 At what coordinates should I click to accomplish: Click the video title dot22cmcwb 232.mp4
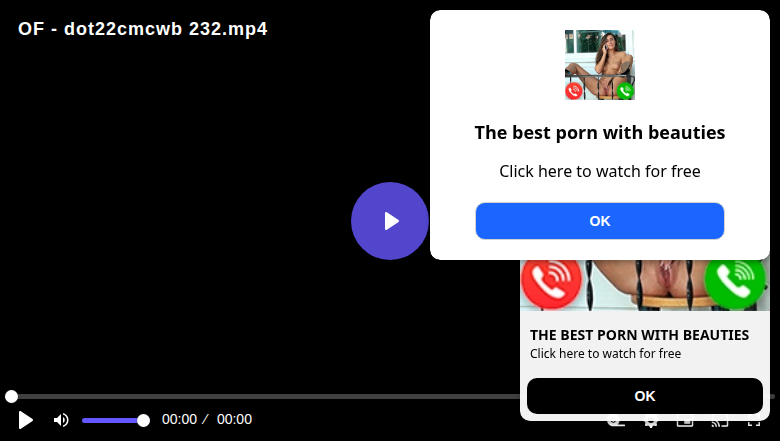[143, 29]
